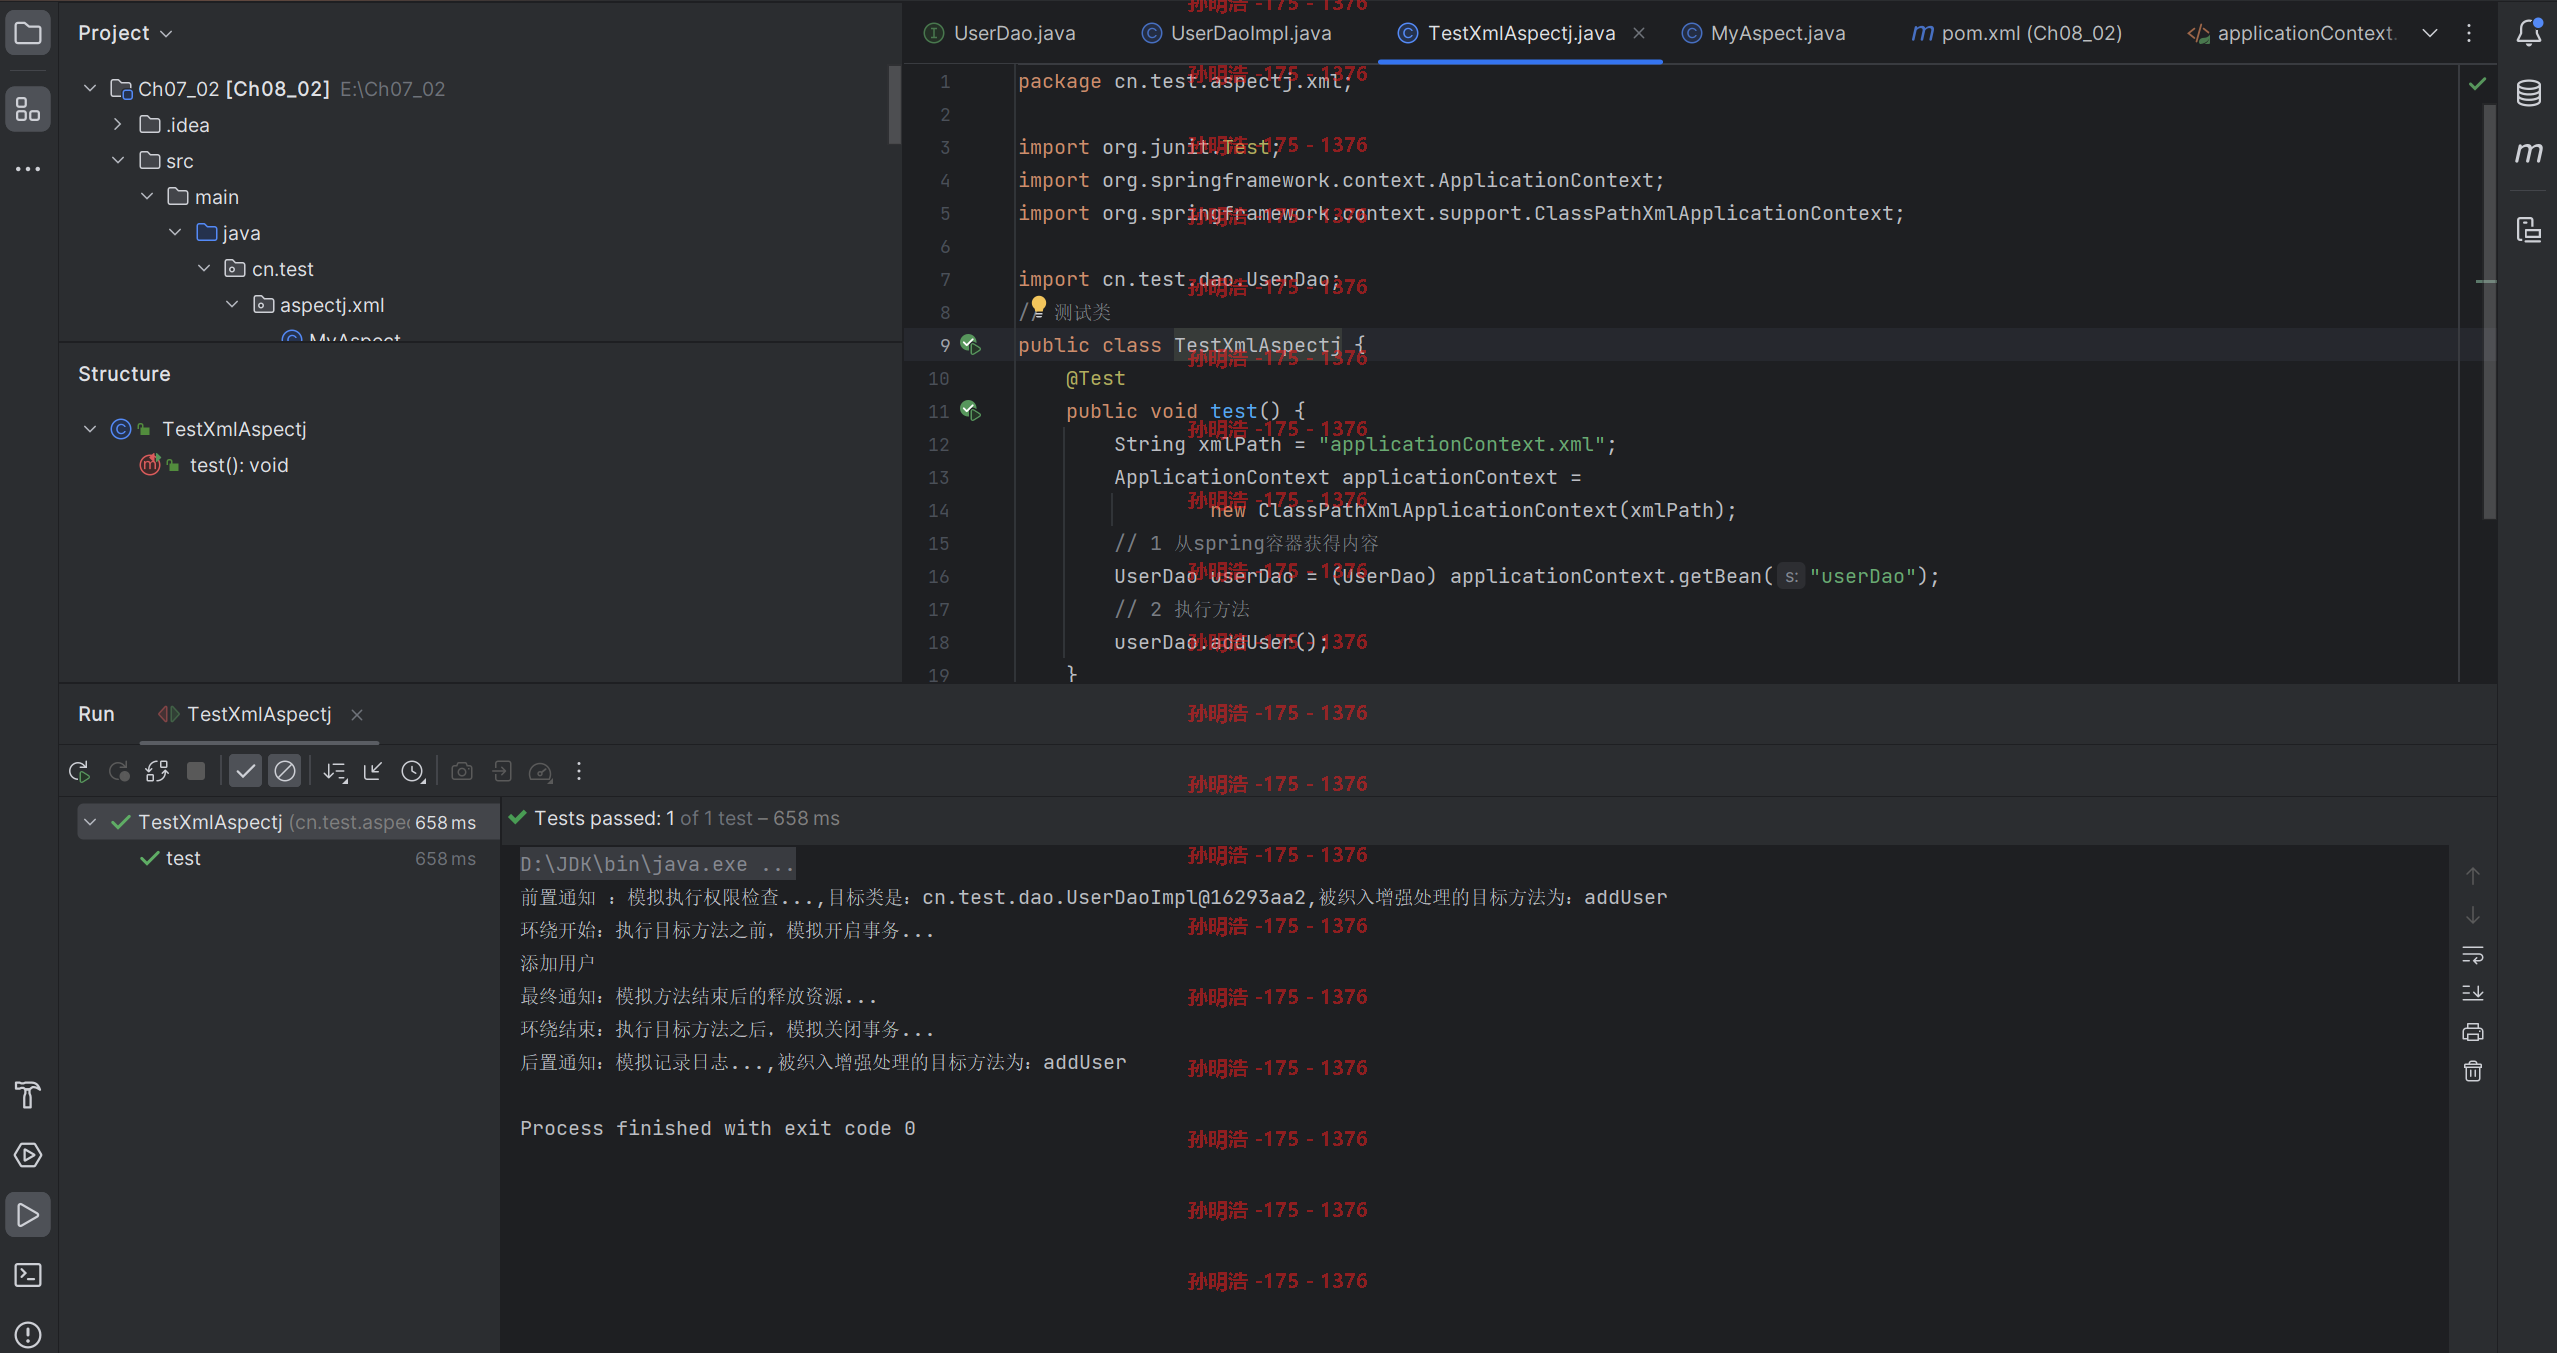This screenshot has width=2557, height=1353.
Task: Clear all console output trash icon
Action: (2473, 1071)
